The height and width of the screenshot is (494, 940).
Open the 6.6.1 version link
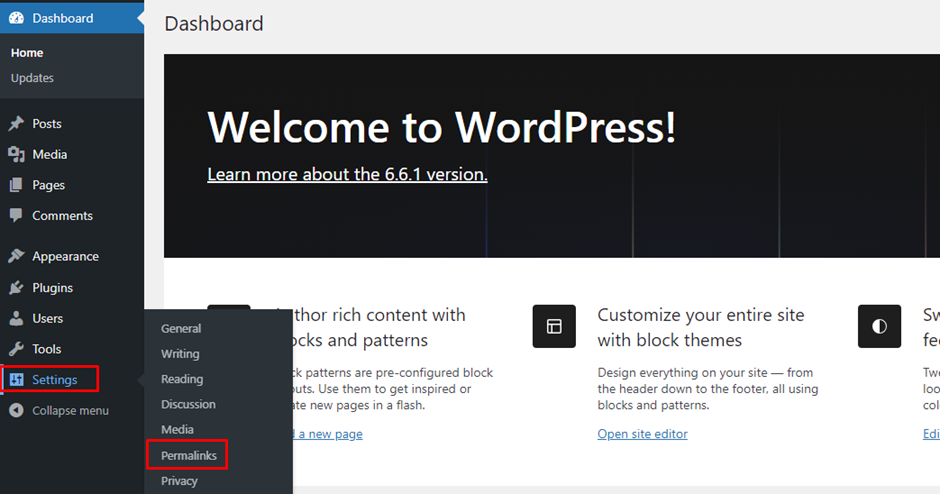point(347,174)
